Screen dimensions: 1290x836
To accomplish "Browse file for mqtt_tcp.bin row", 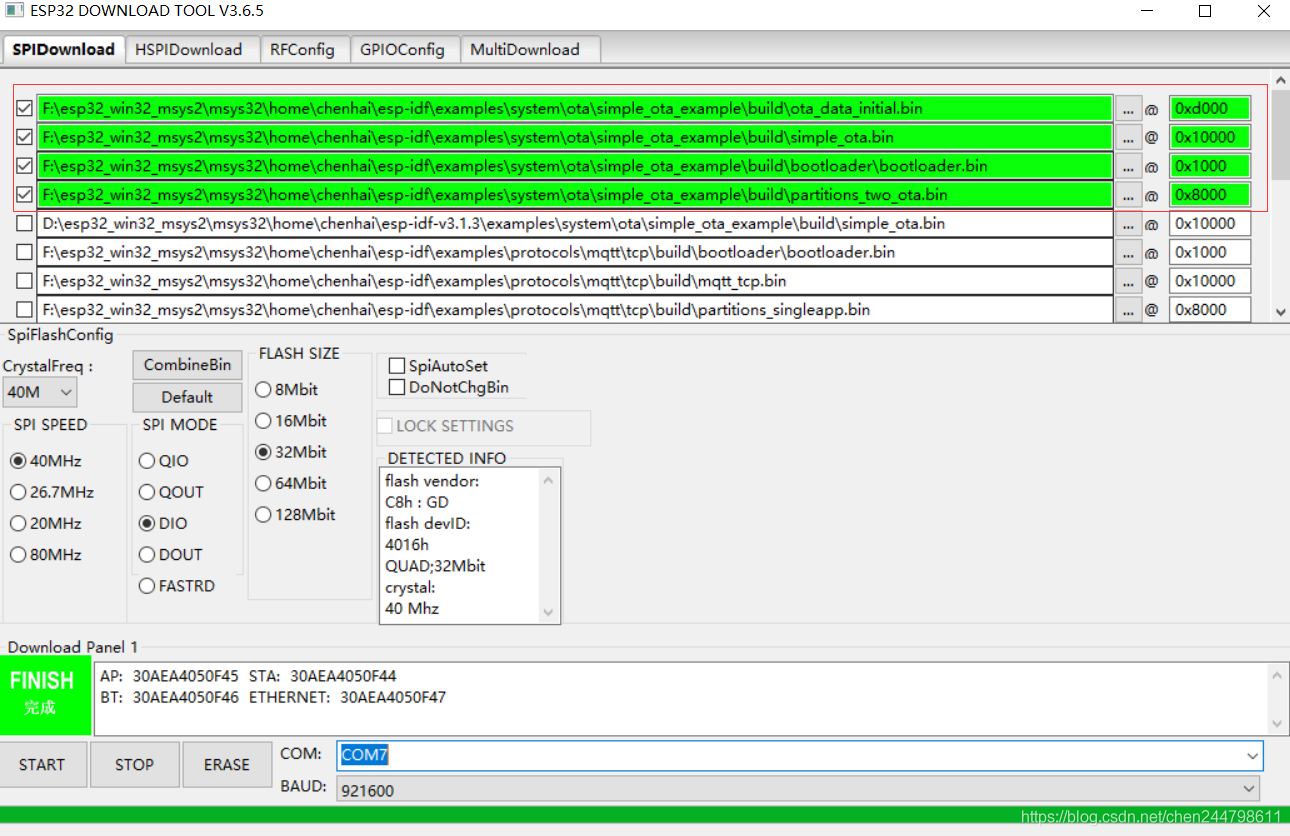I will [x=1128, y=281].
